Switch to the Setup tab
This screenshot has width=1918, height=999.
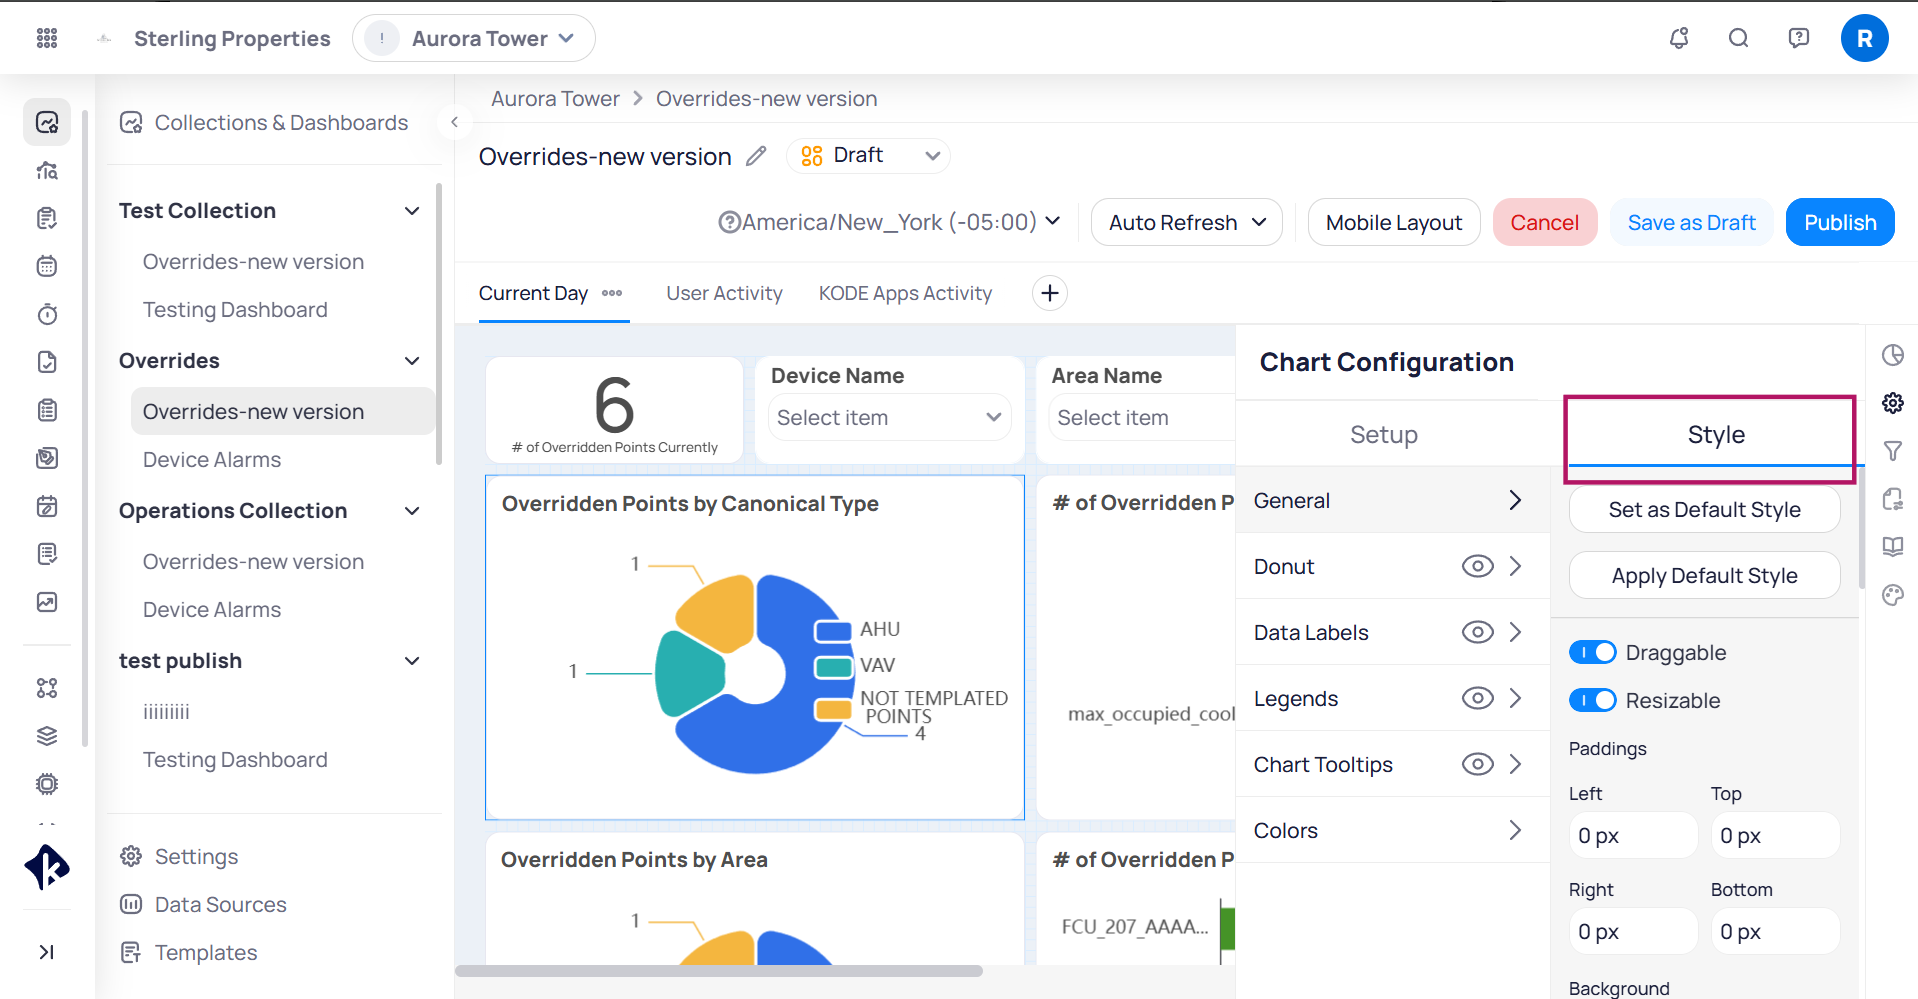point(1384,435)
